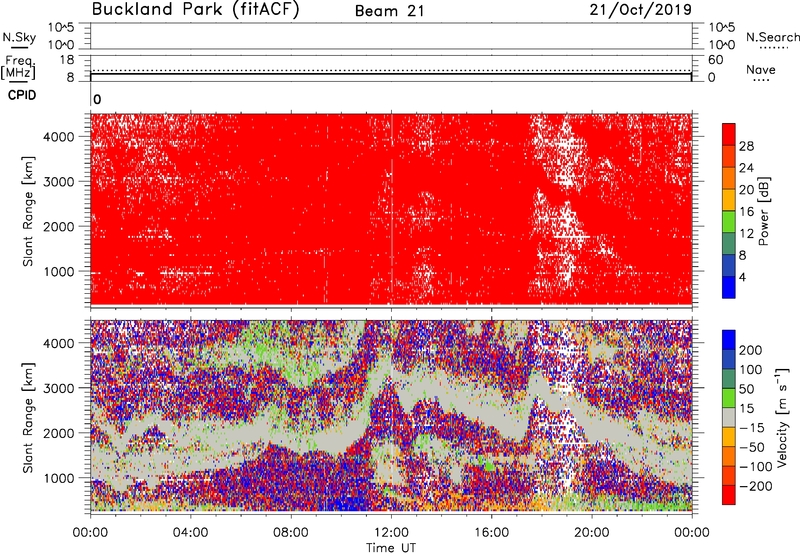The image size is (800, 554).
Task: Click the 'N.Sky' legend label
Action: pos(19,37)
